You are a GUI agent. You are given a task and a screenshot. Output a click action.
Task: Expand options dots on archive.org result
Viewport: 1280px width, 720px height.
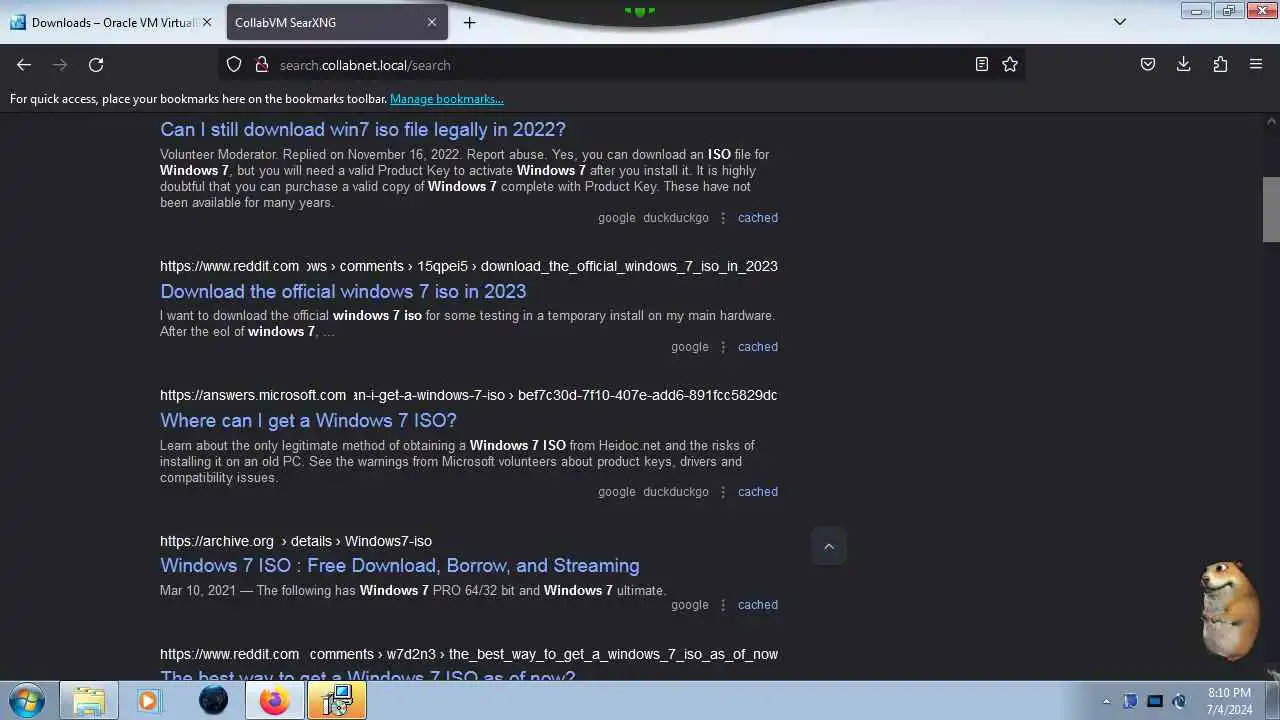pyautogui.click(x=723, y=605)
